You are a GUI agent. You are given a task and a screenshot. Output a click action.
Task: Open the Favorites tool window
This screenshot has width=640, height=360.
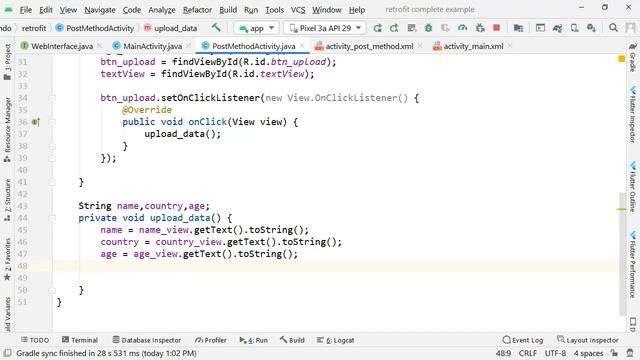(x=7, y=260)
